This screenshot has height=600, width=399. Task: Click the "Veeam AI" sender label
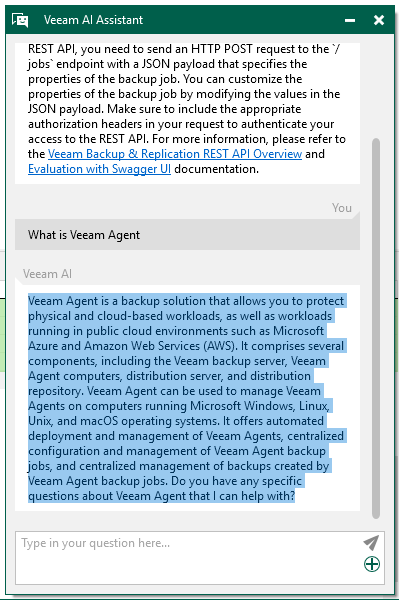pos(47,274)
